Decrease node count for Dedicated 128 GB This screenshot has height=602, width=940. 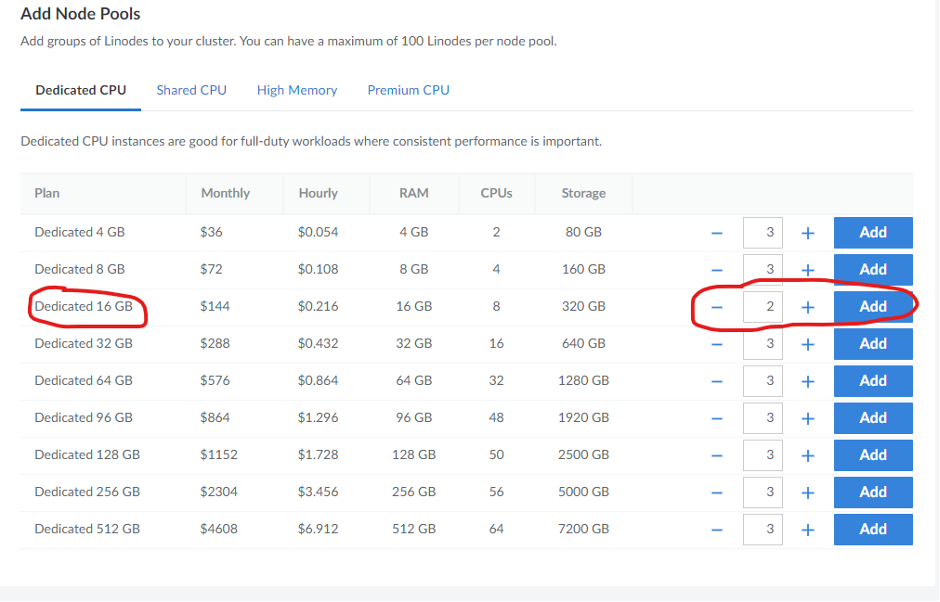[716, 456]
